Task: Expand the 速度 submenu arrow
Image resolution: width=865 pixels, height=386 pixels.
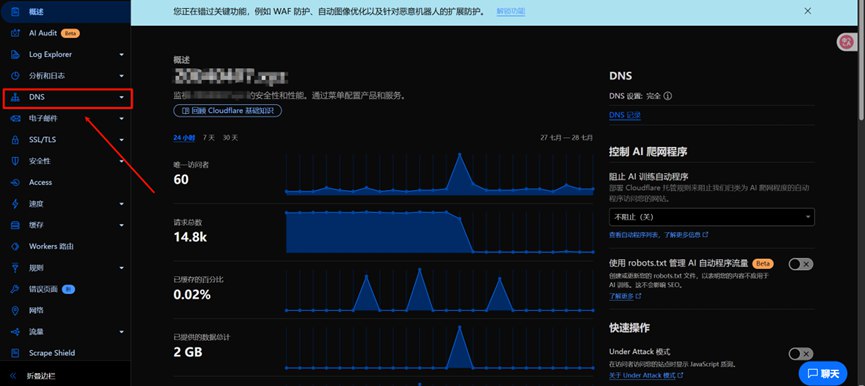Action: click(121, 203)
